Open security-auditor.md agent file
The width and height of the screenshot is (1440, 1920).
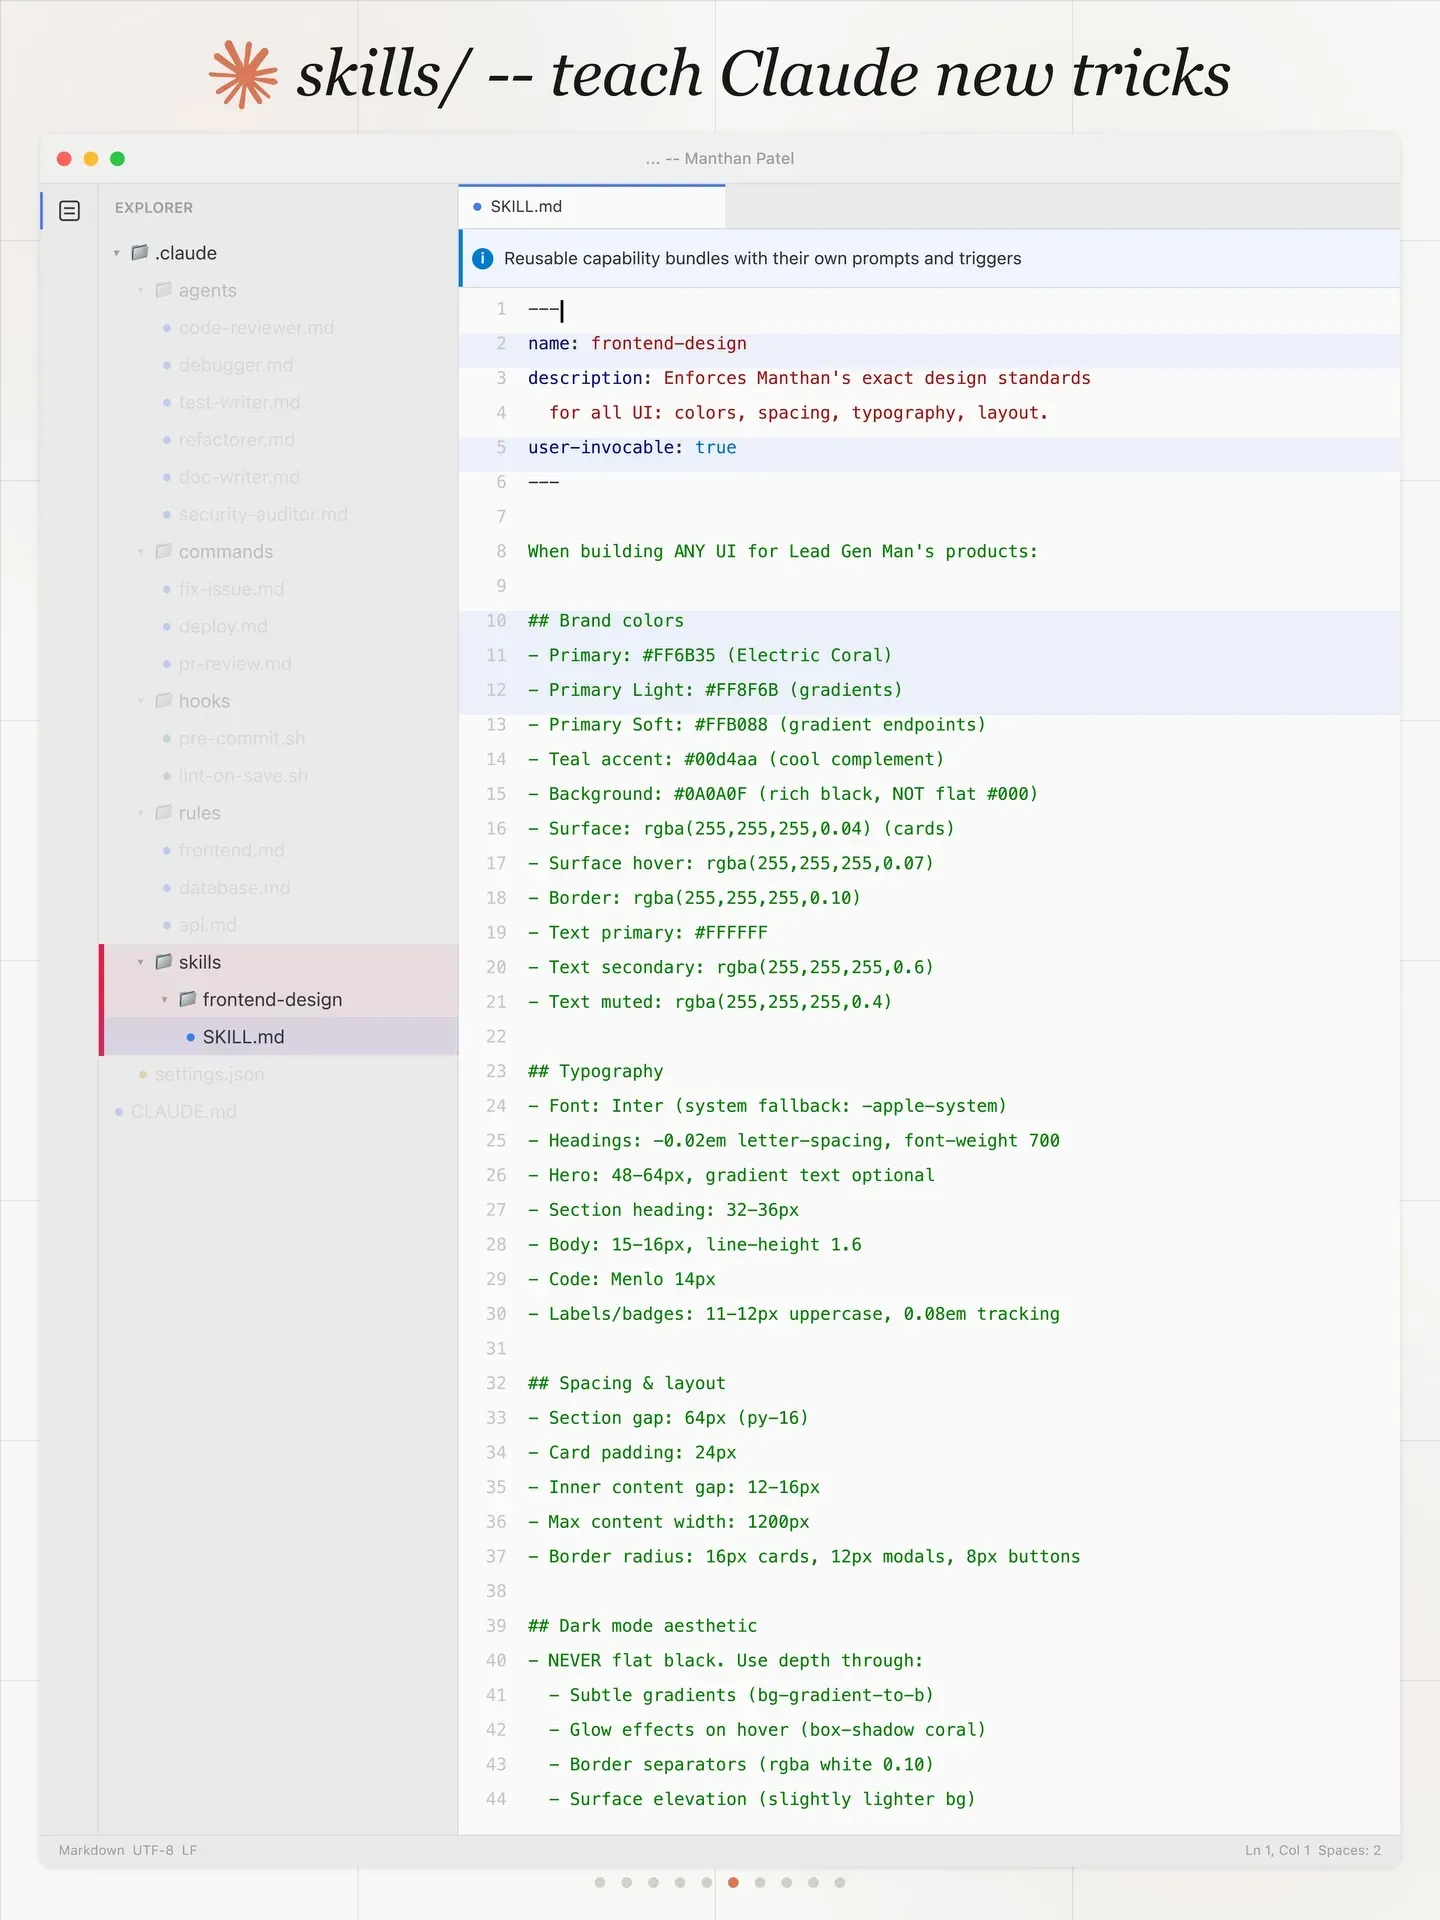click(263, 514)
